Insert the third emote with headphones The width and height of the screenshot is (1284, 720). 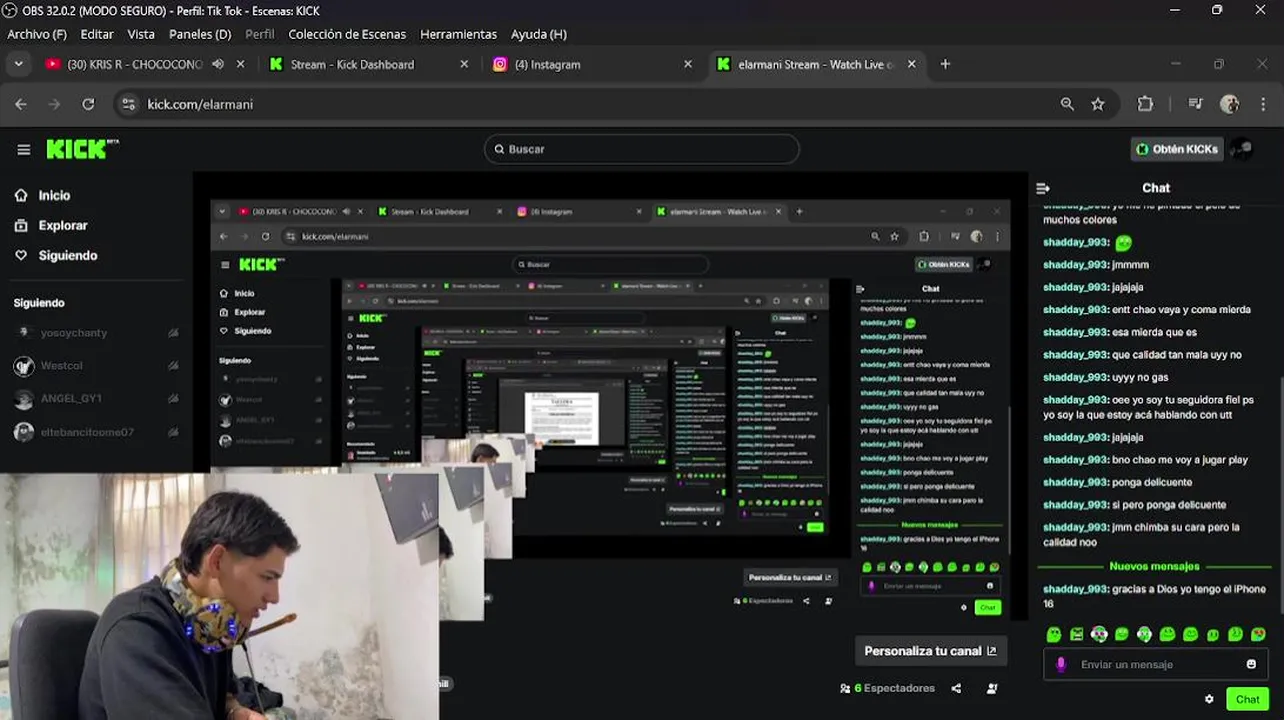tap(1099, 634)
